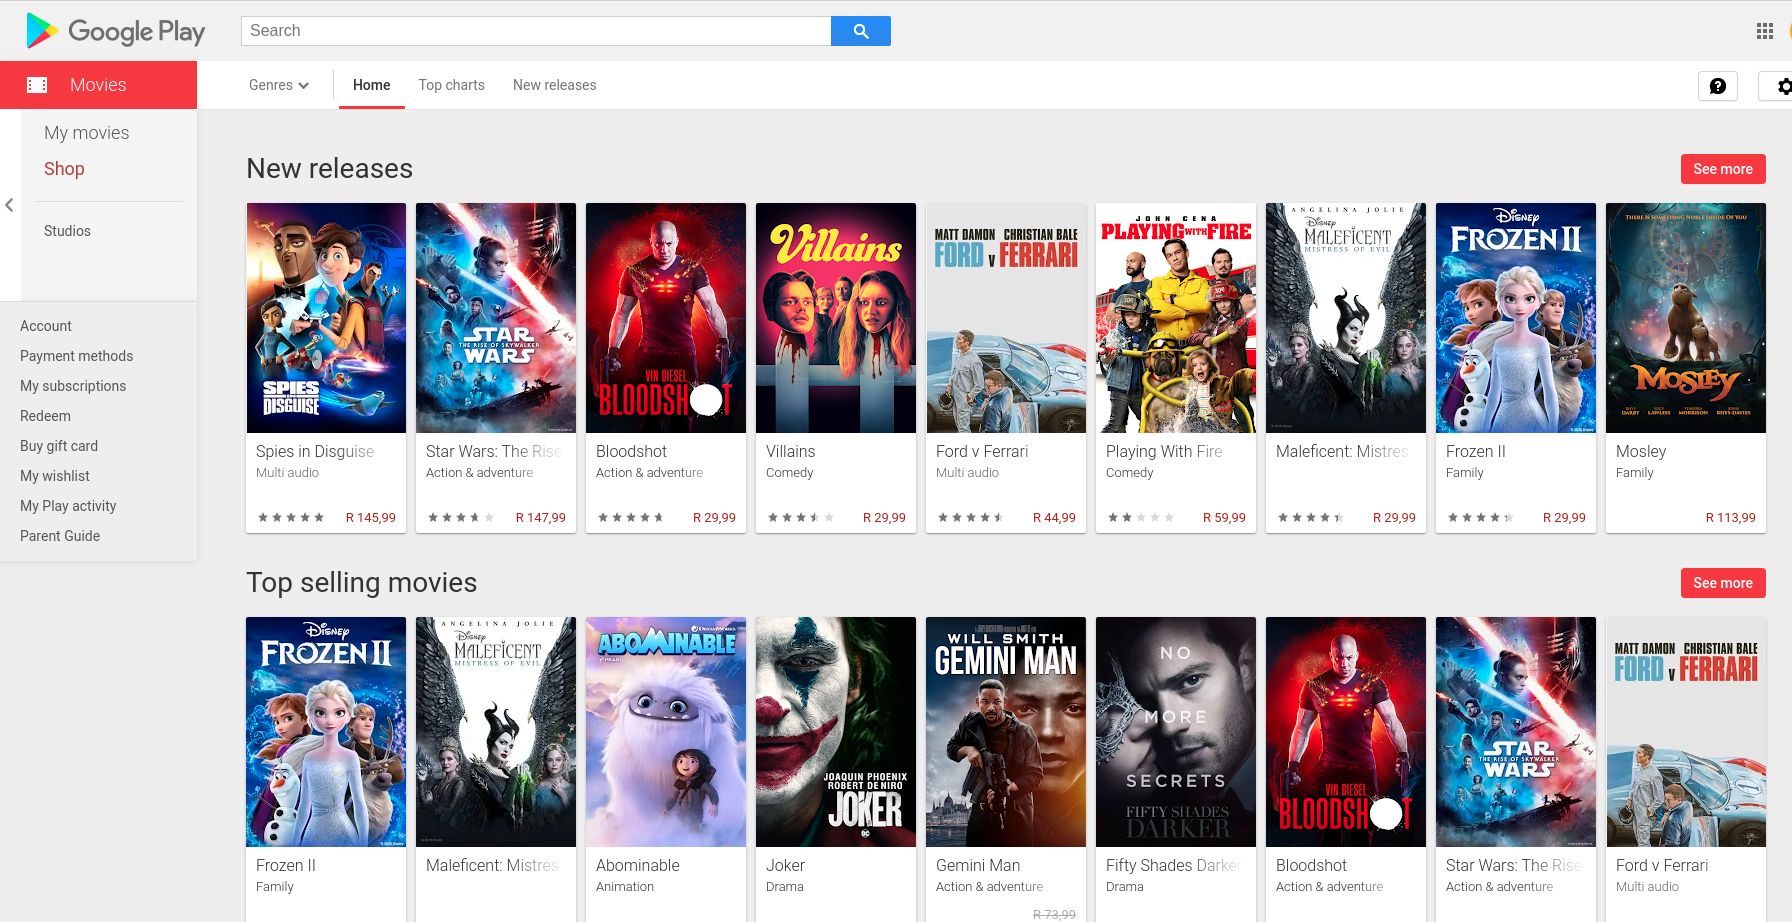The image size is (1792, 922).
Task: Open My subscriptions
Action: click(73, 386)
